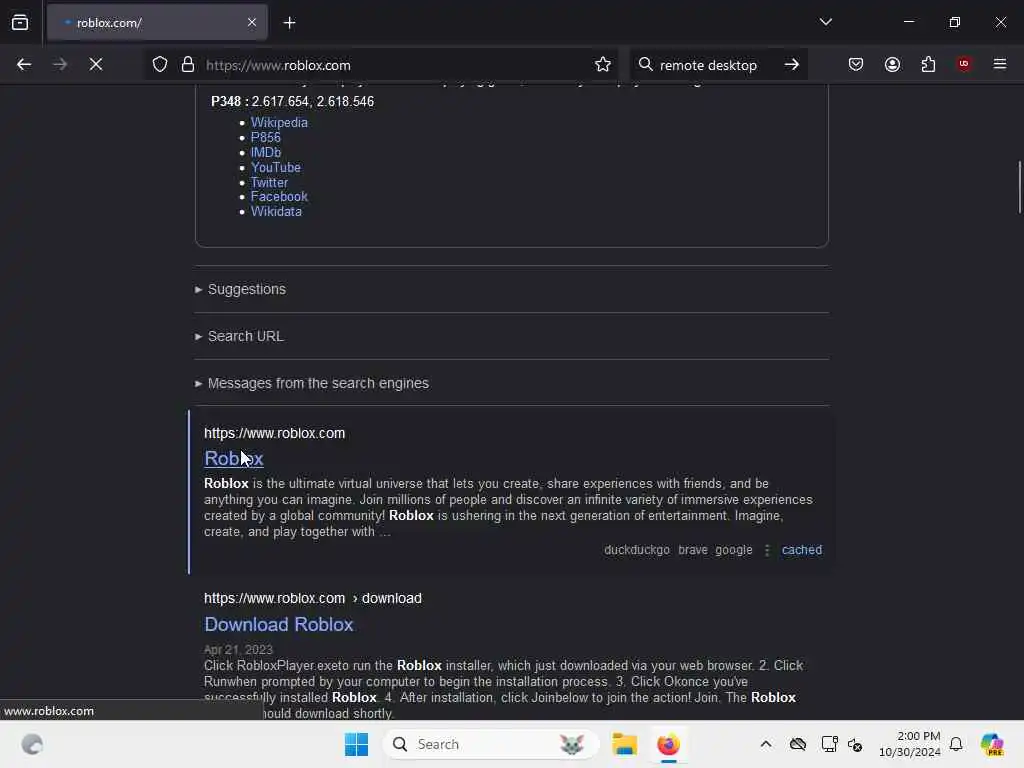1024x768 pixels.
Task: View site security padlock info
Action: tap(188, 64)
